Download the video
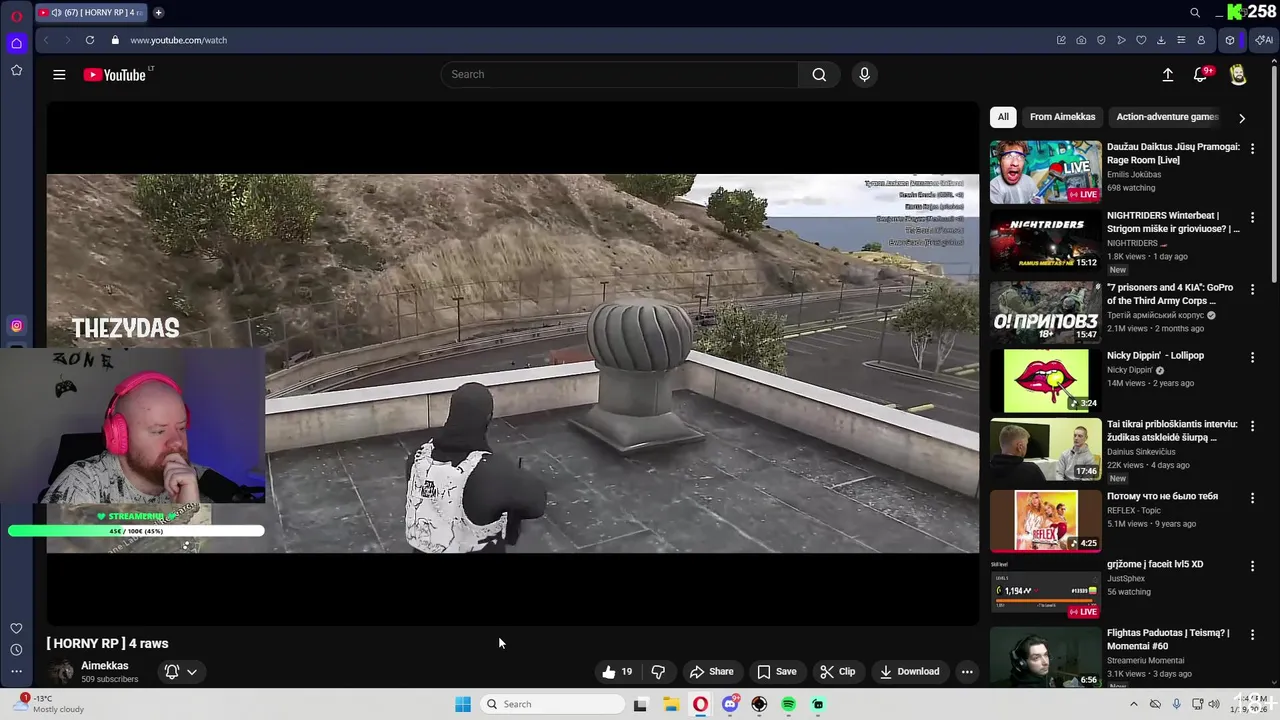The width and height of the screenshot is (1280, 720). 909,672
